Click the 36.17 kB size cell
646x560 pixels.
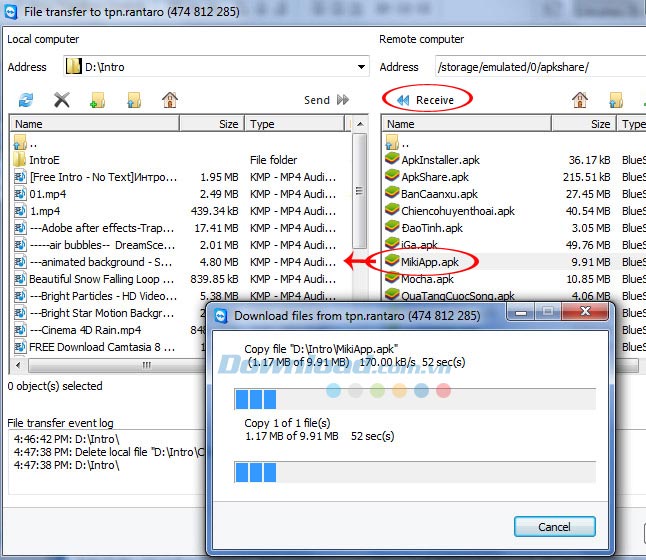589,160
